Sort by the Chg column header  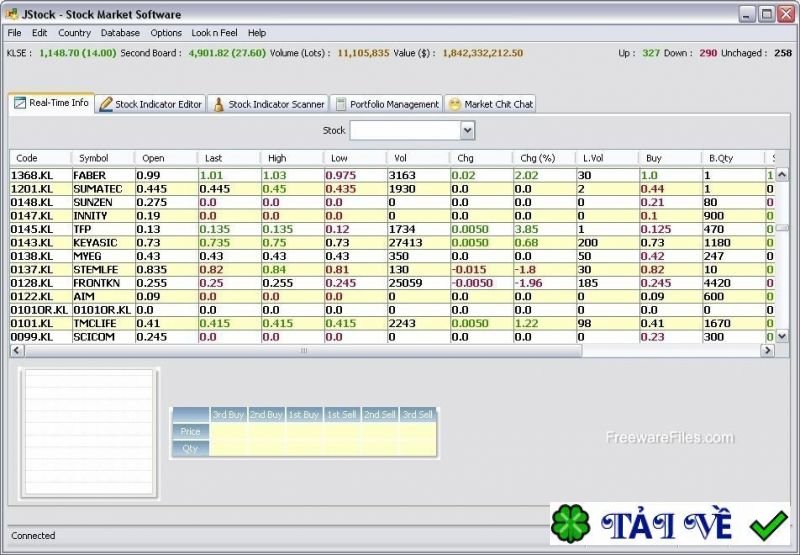(x=481, y=158)
